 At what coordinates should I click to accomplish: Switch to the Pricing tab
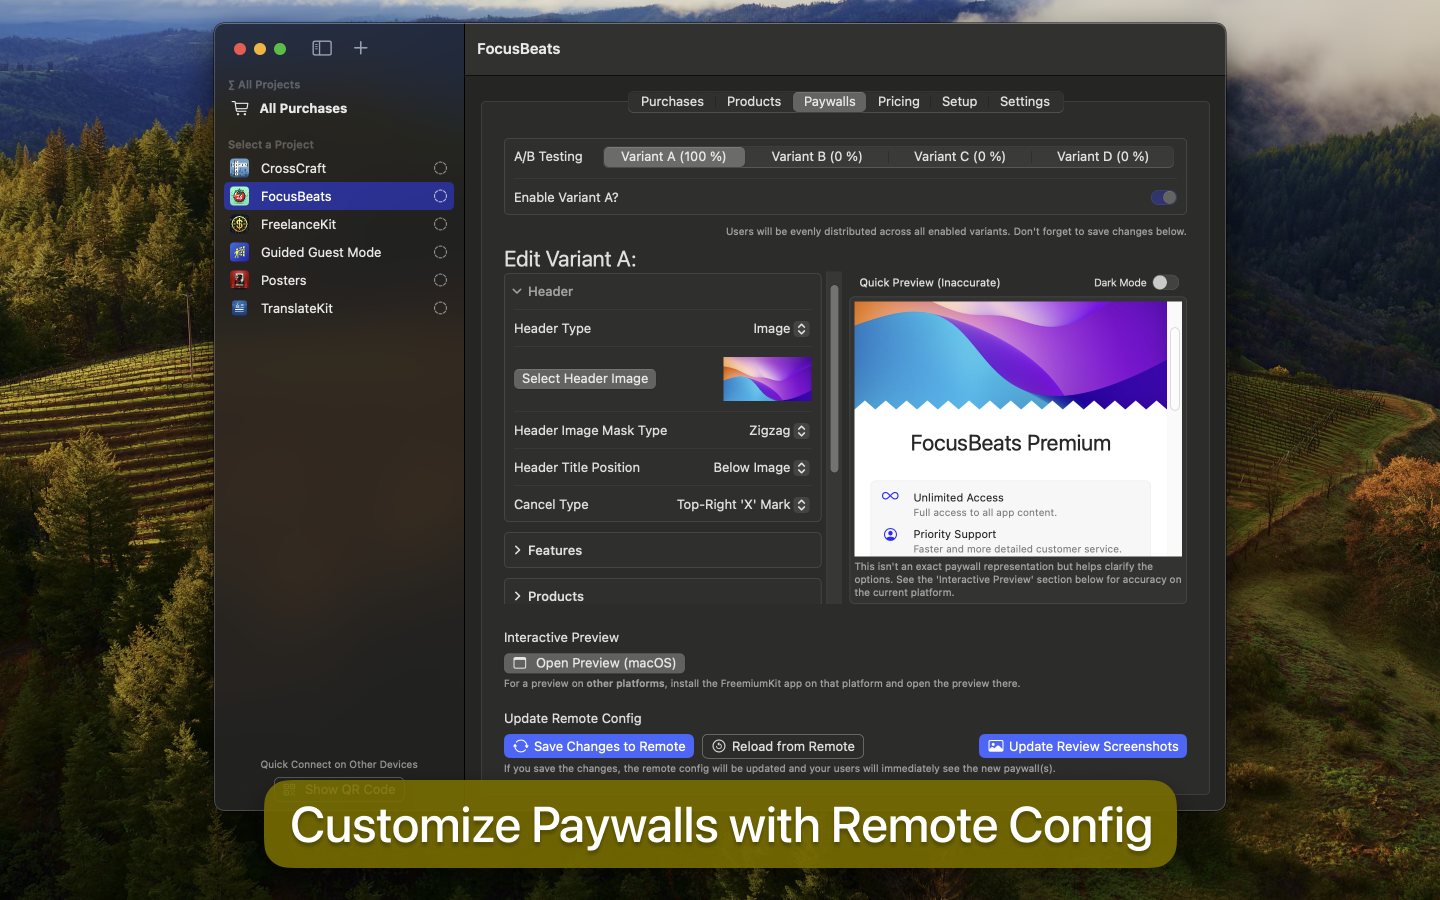click(898, 101)
